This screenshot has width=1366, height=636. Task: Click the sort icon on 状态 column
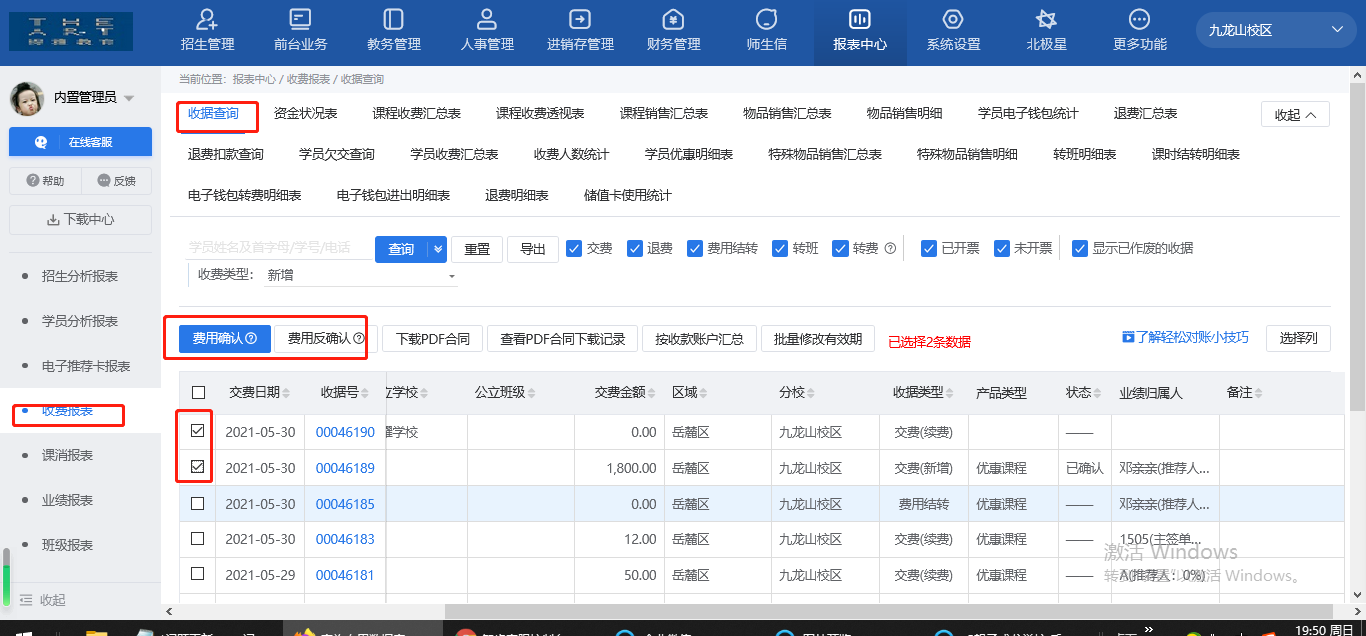pyautogui.click(x=1099, y=393)
